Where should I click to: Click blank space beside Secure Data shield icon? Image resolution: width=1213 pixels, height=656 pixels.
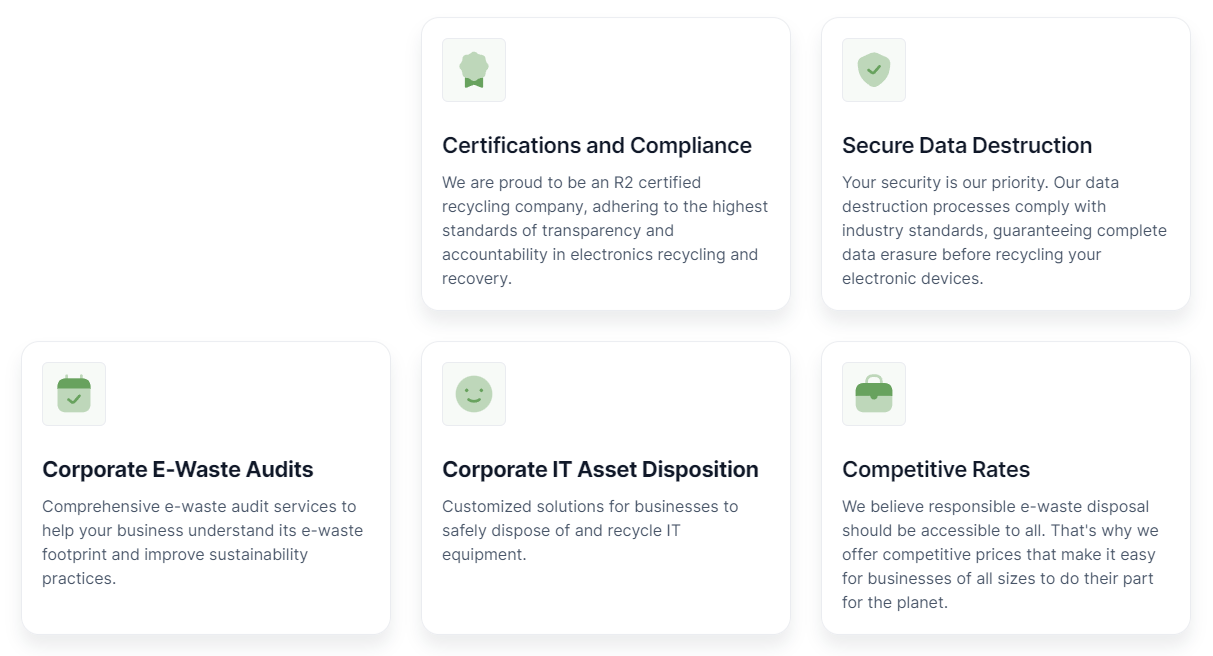click(x=1040, y=70)
